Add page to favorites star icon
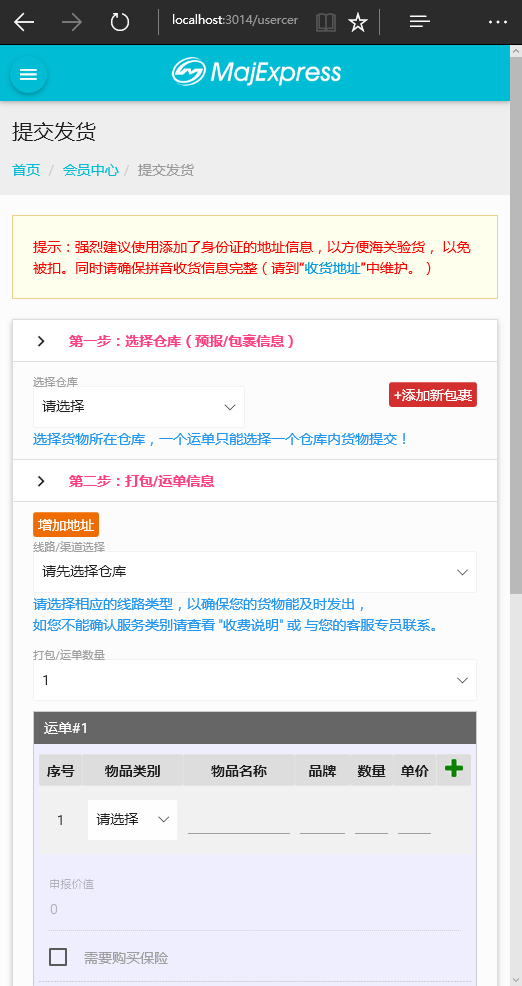Screen dimensions: 522x986 pyautogui.click(x=358, y=23)
